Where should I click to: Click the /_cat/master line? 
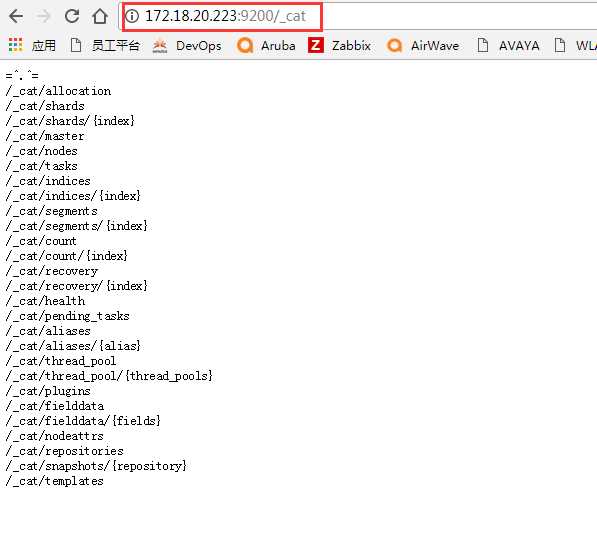[45, 136]
